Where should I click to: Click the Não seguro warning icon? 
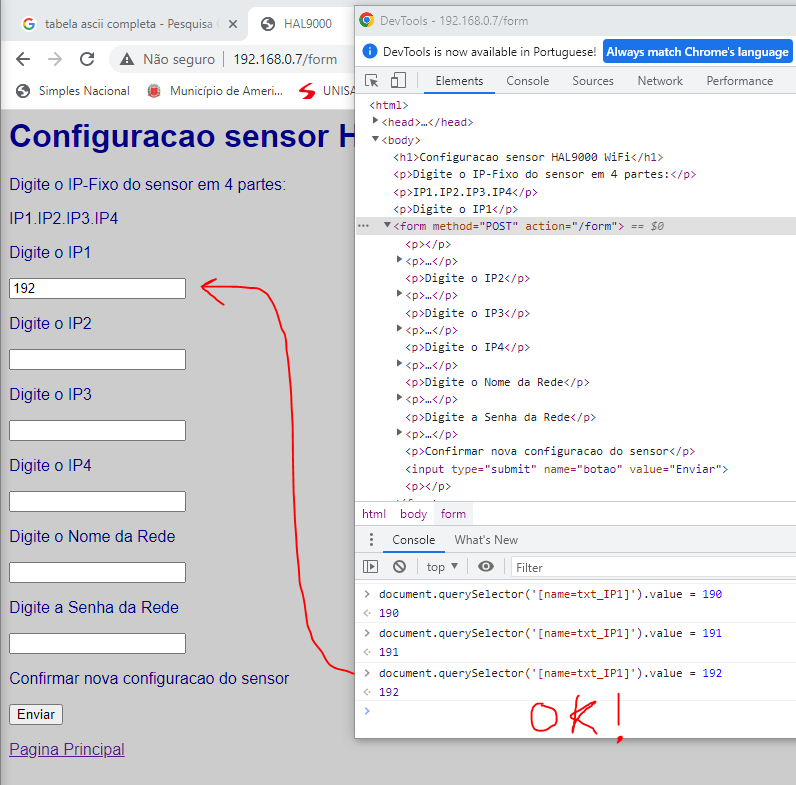click(127, 59)
